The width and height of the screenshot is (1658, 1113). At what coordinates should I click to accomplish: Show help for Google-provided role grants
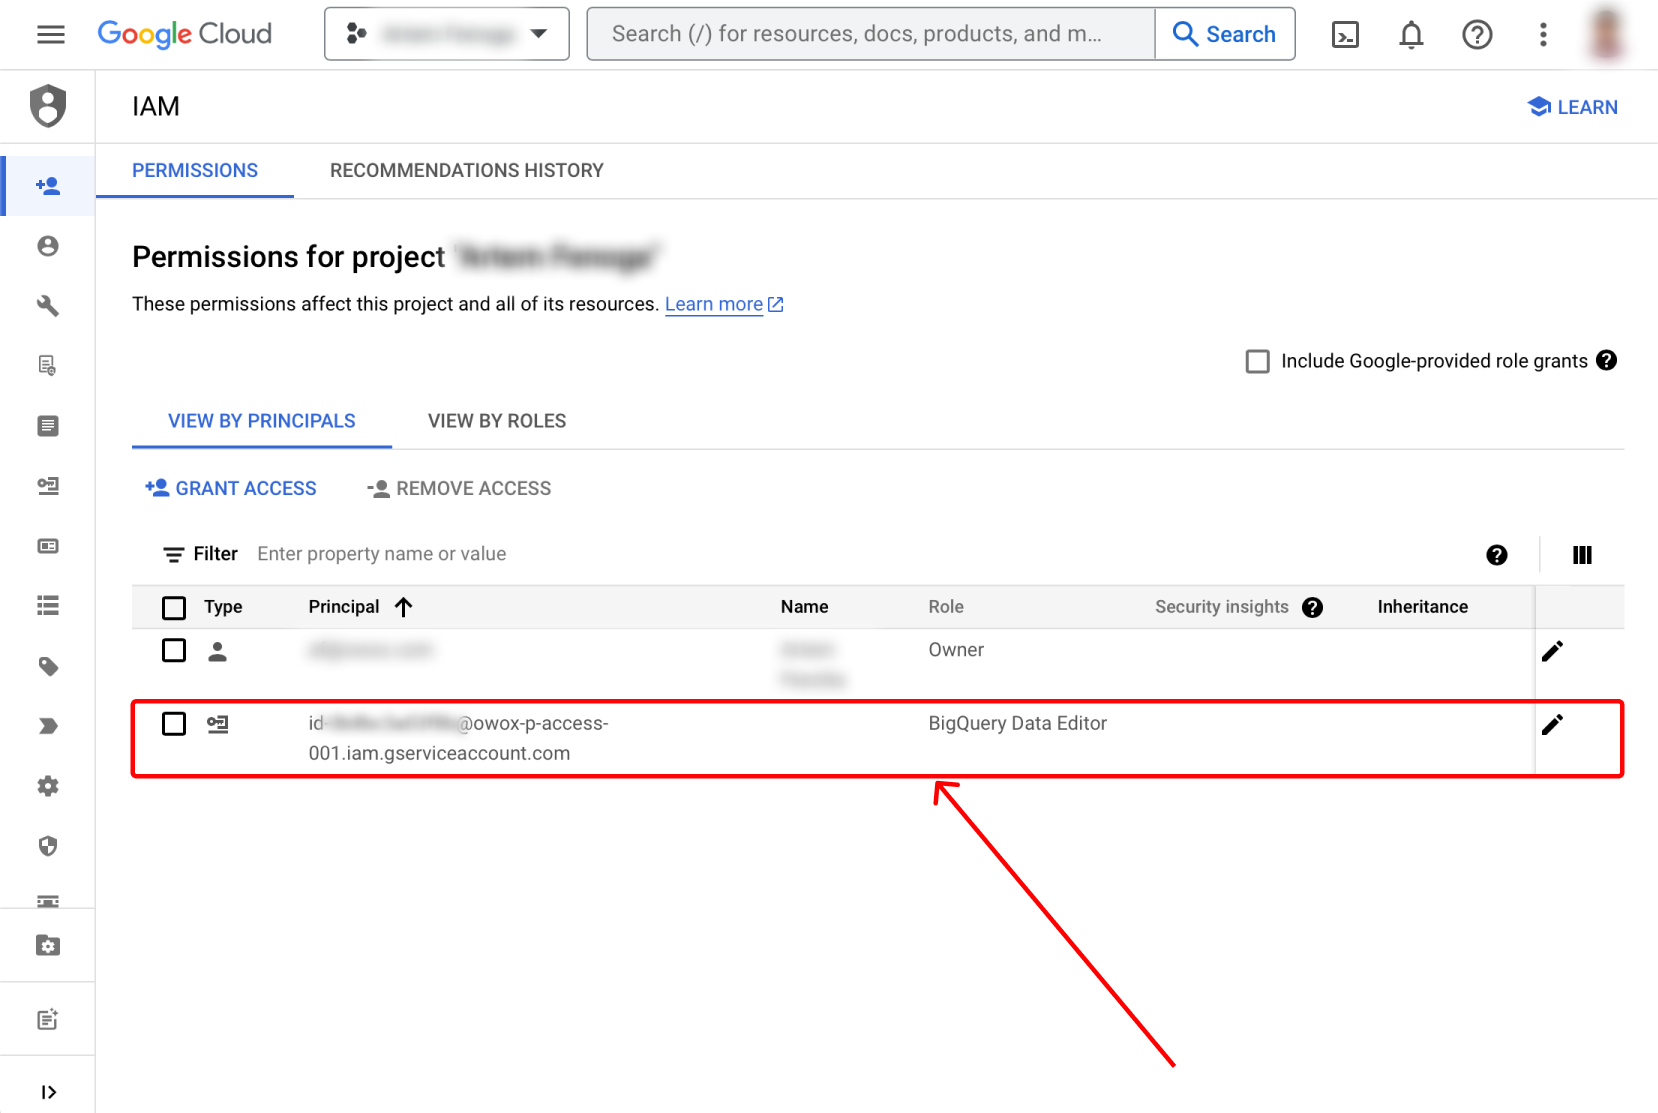pyautogui.click(x=1606, y=360)
